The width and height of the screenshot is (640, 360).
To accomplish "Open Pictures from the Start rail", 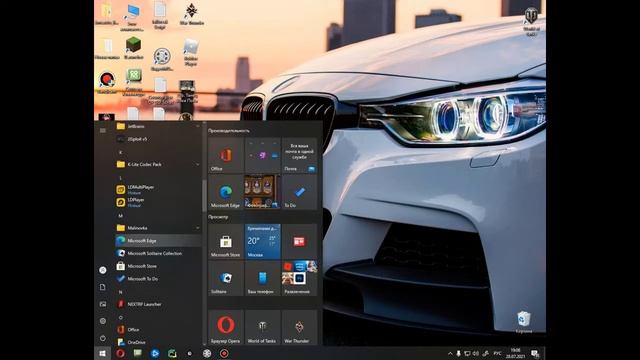I will (x=103, y=304).
